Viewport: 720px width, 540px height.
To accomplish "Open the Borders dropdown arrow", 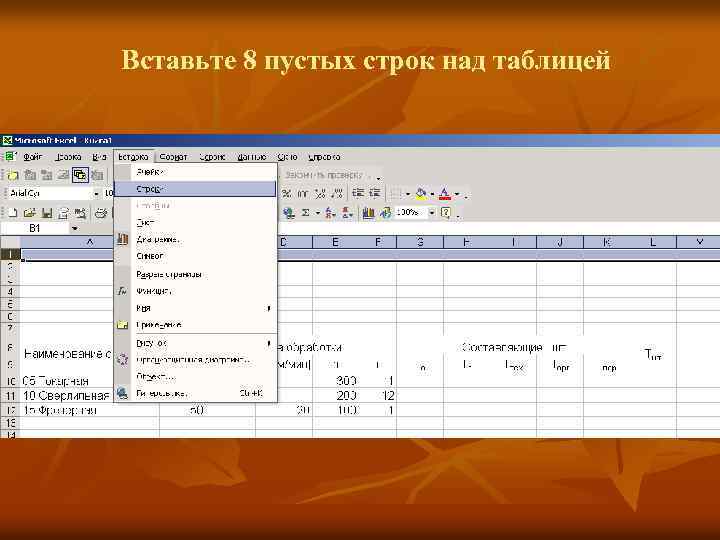I will pyautogui.click(x=408, y=194).
